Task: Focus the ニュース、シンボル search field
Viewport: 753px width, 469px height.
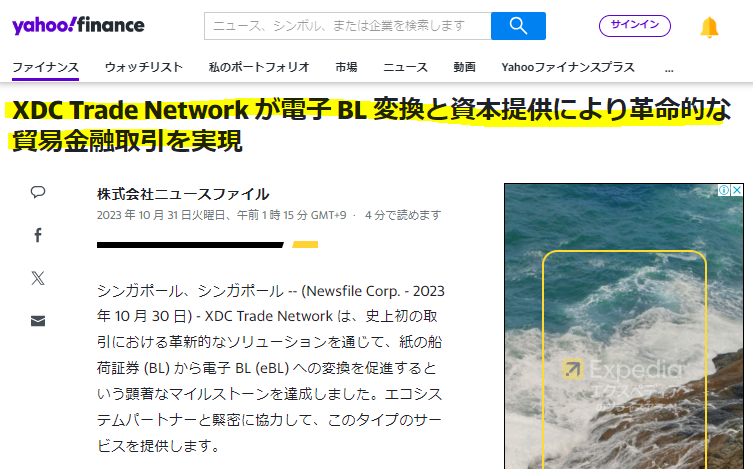Action: coord(348,26)
